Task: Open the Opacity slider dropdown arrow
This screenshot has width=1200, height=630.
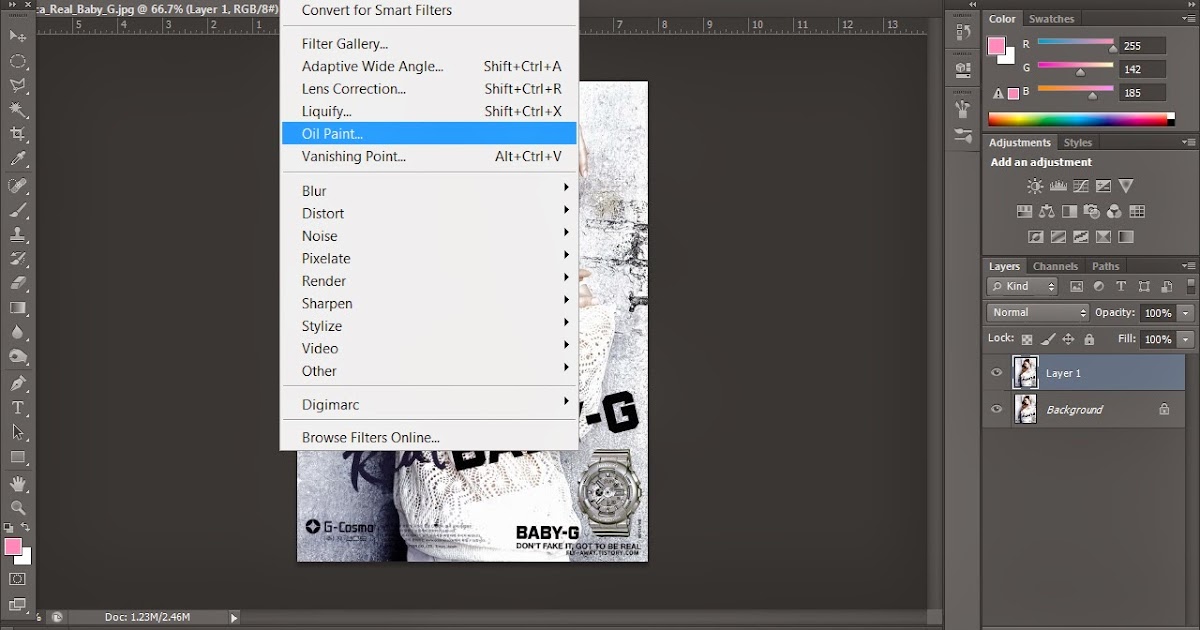Action: coord(1186,313)
